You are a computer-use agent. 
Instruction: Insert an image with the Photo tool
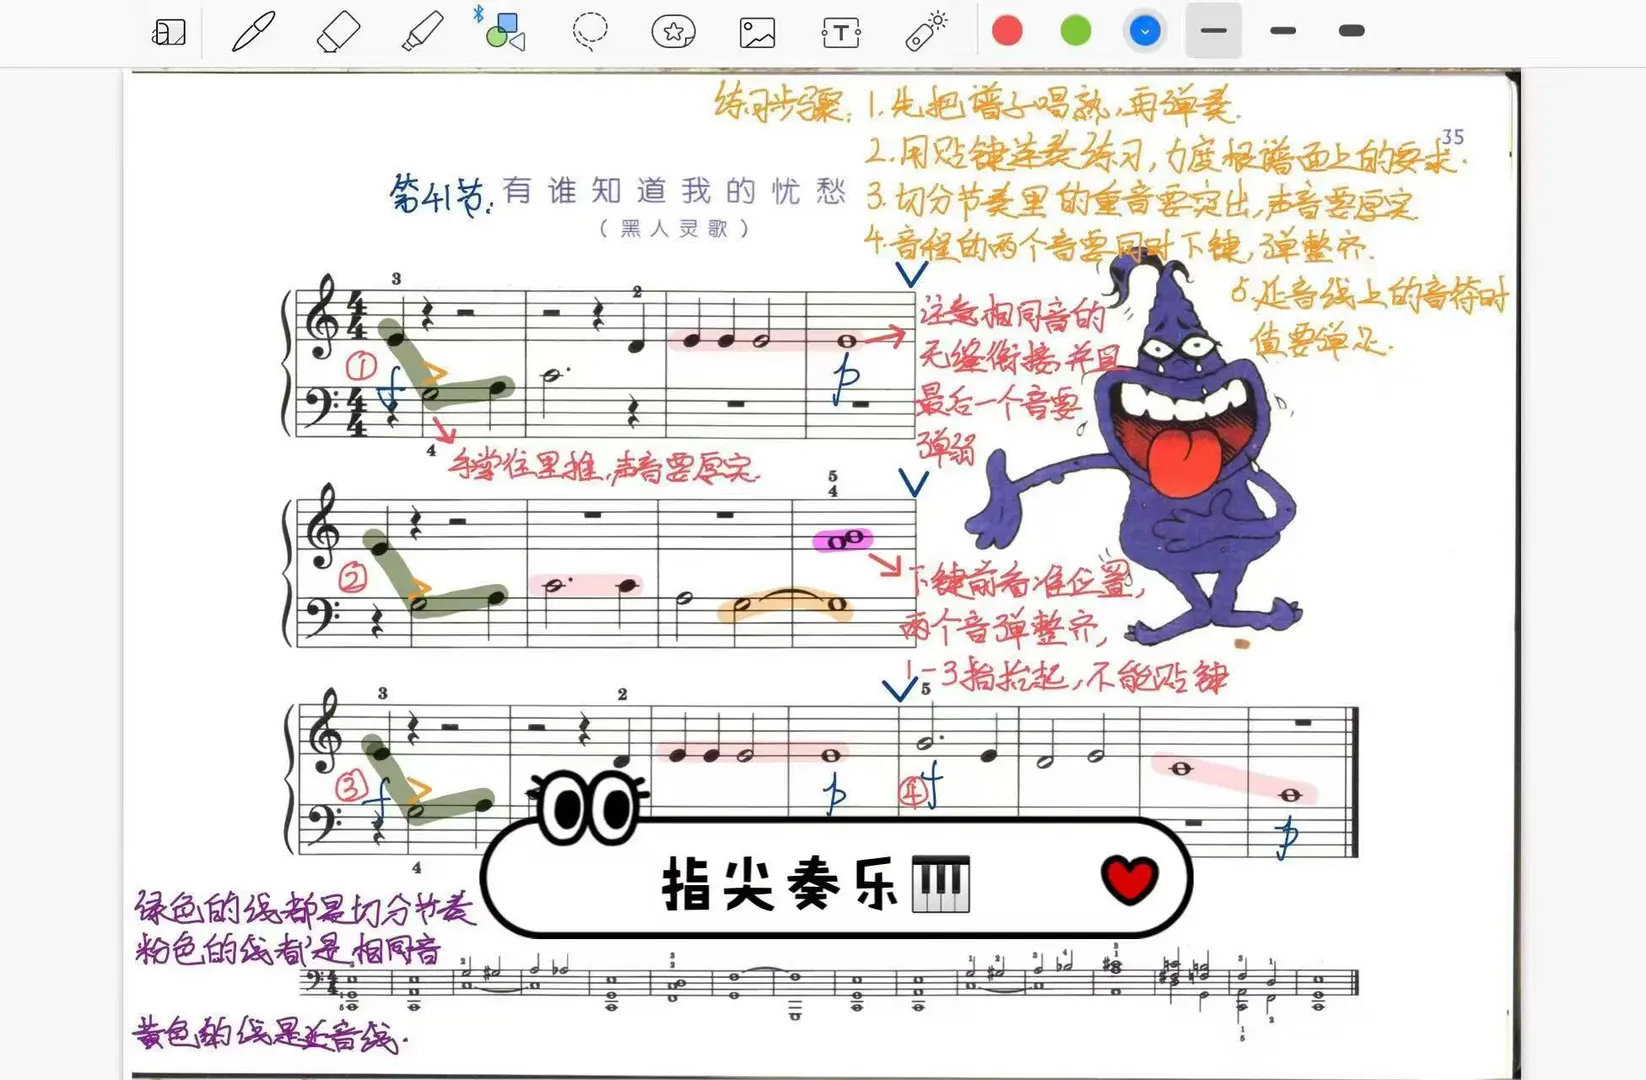point(757,31)
